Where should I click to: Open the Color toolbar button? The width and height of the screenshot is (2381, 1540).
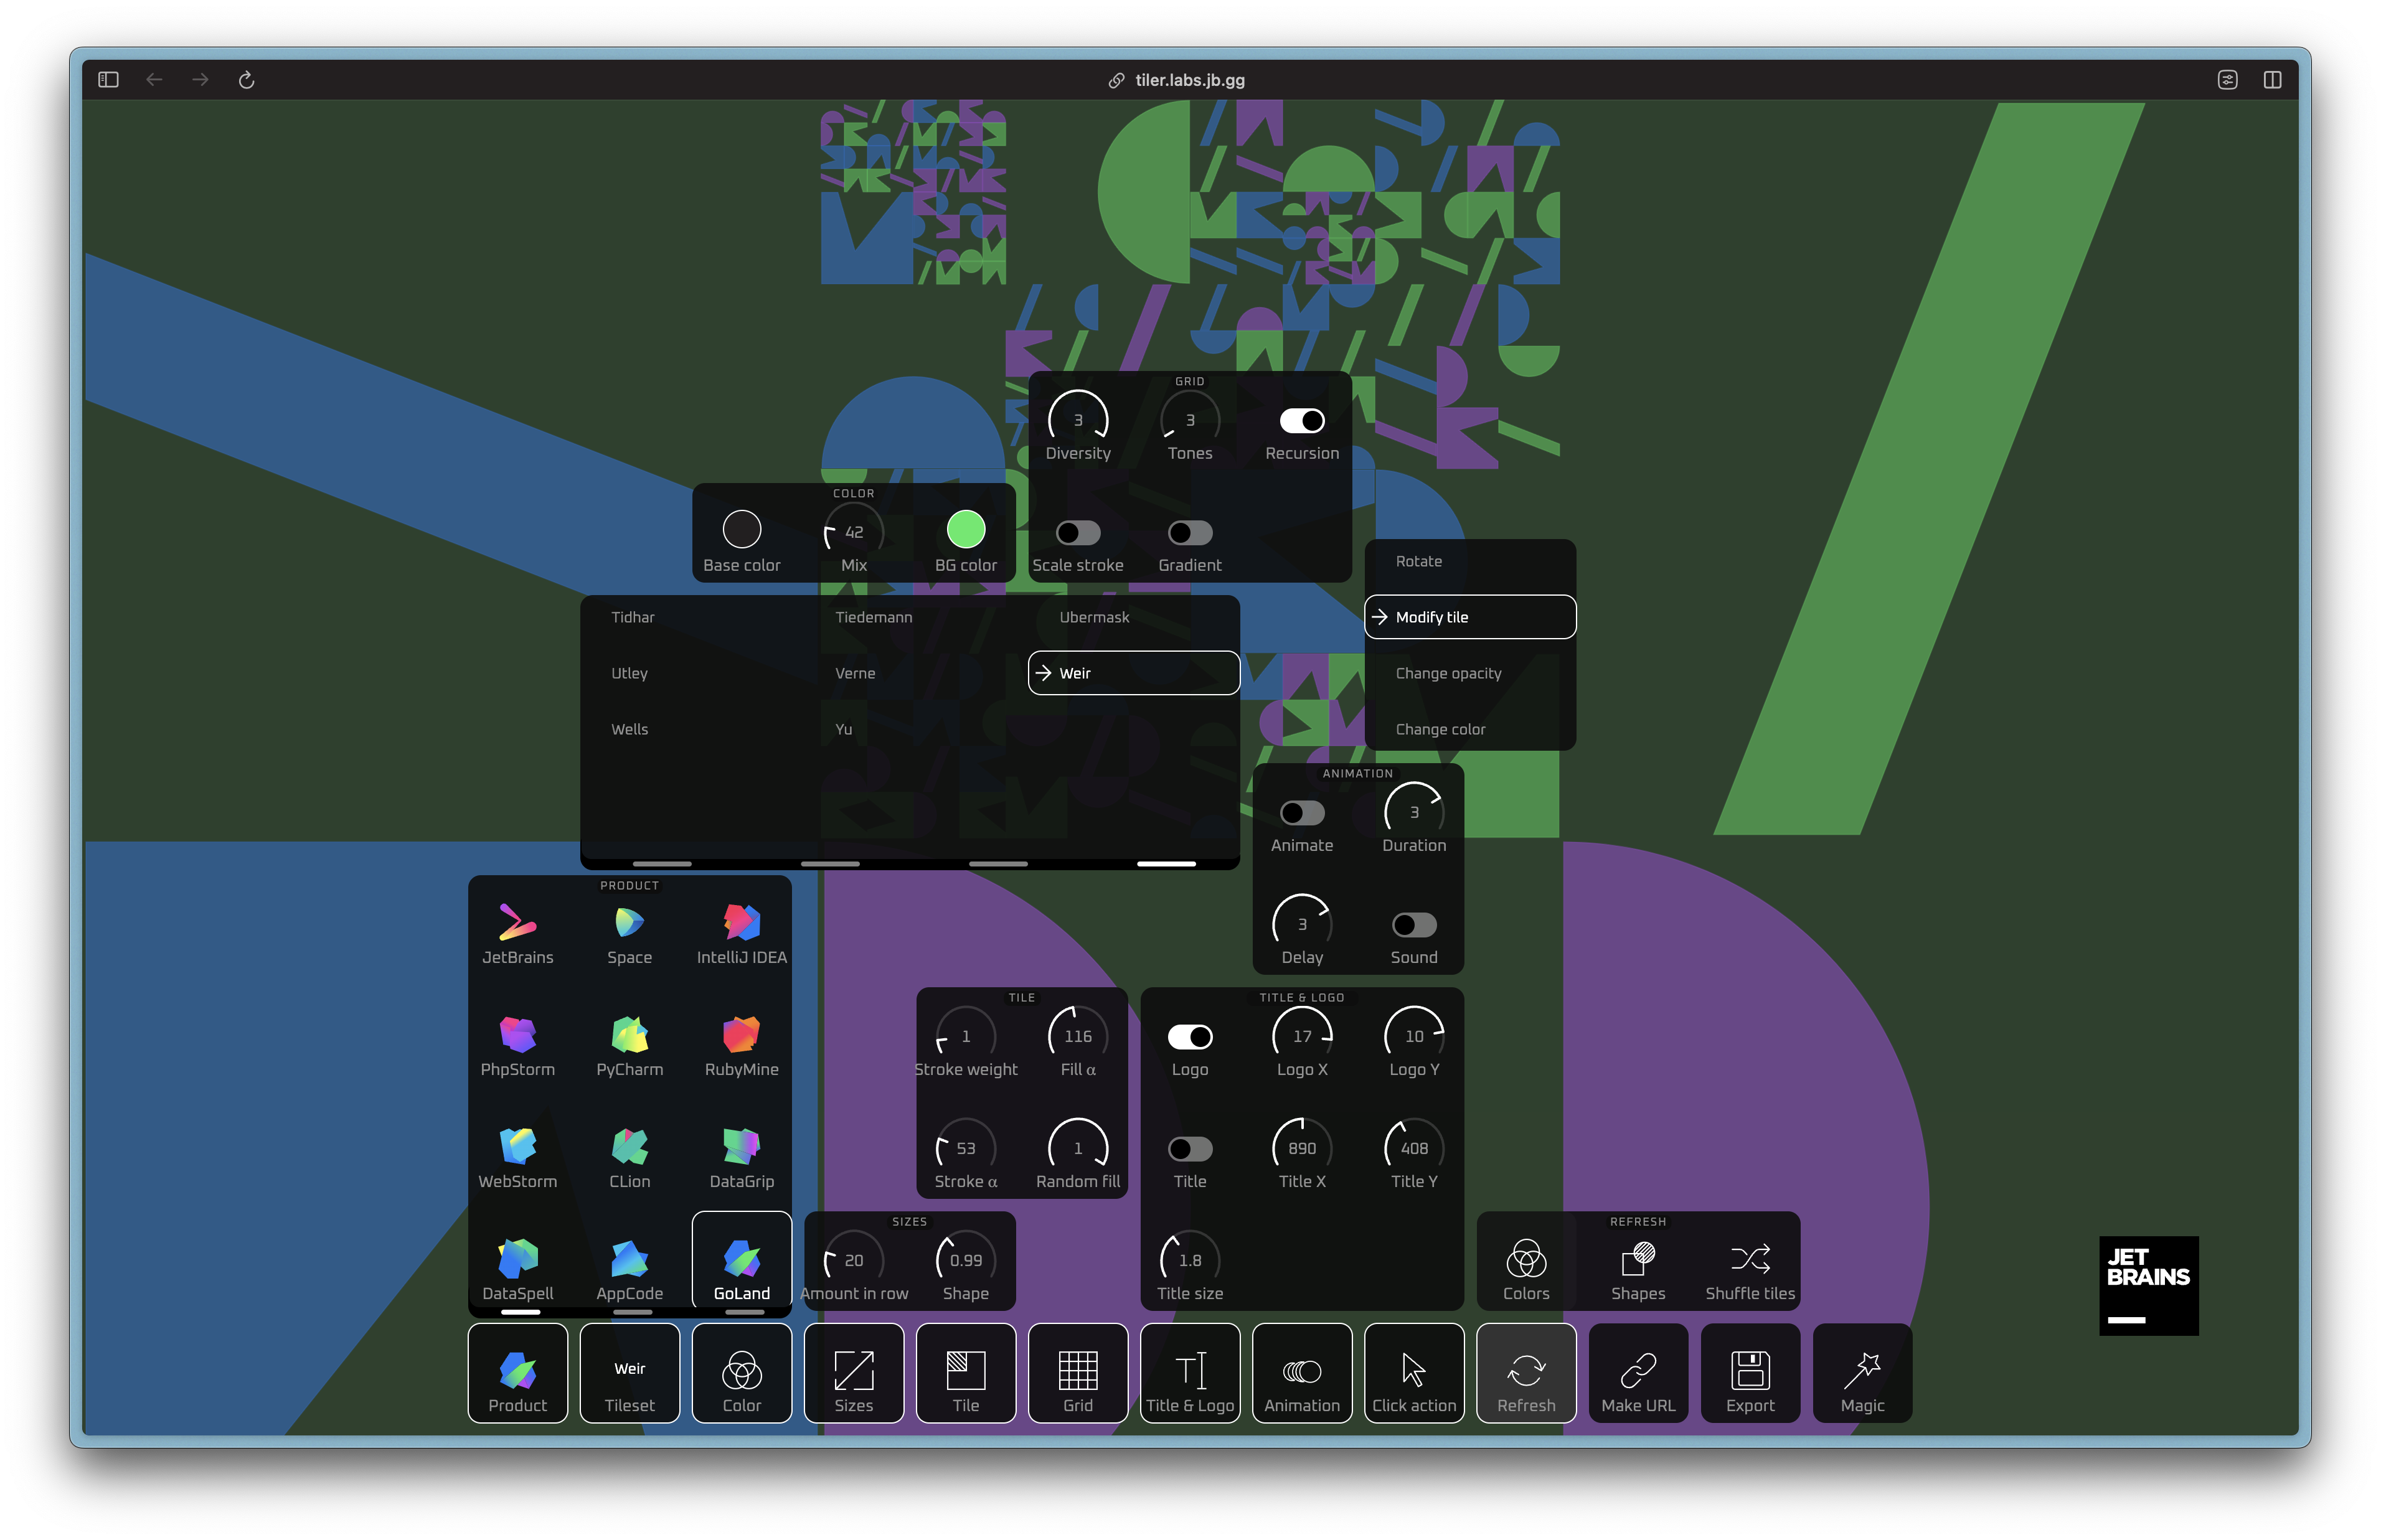pyautogui.click(x=741, y=1373)
